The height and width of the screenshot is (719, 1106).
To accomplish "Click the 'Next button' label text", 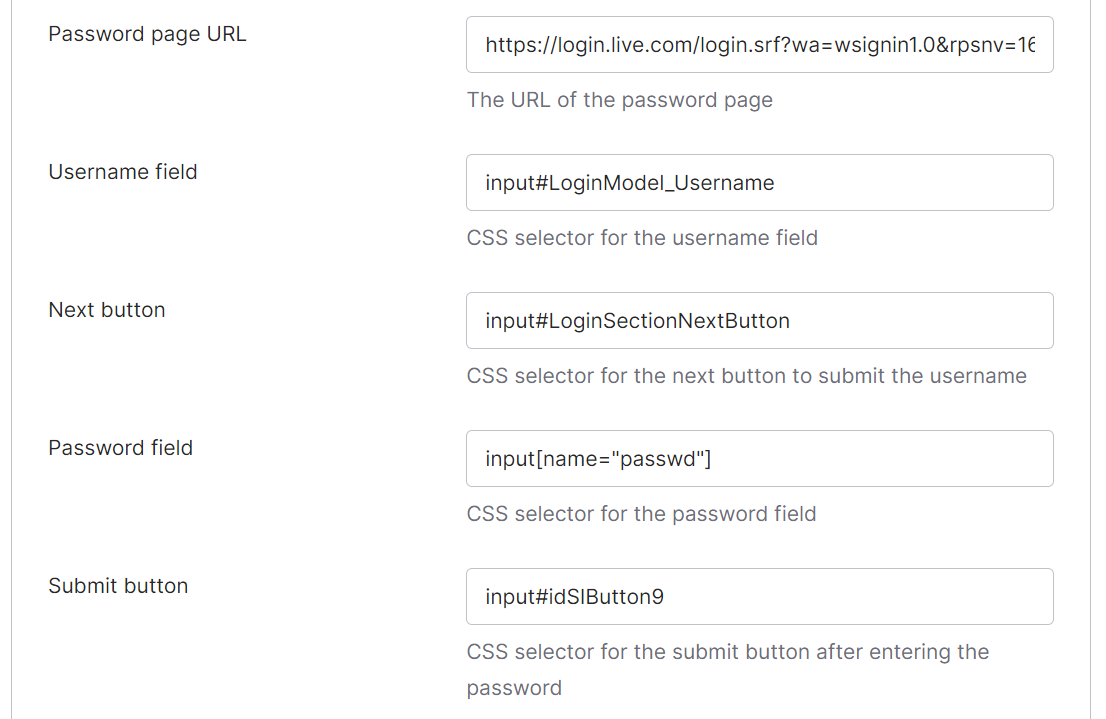I will point(107,310).
